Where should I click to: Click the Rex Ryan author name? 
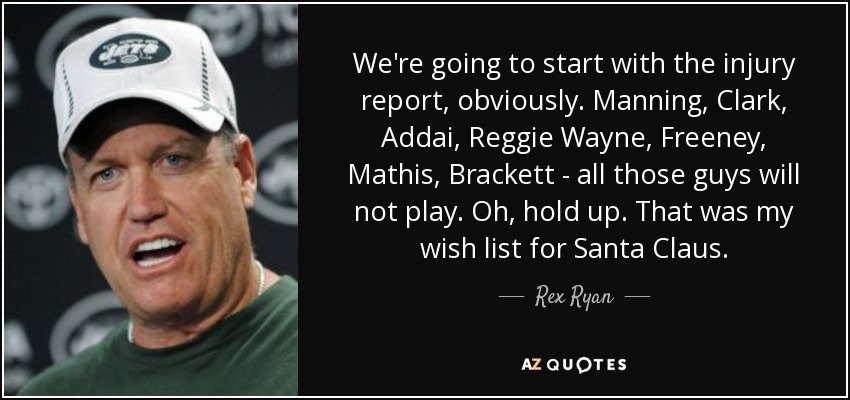click(574, 296)
